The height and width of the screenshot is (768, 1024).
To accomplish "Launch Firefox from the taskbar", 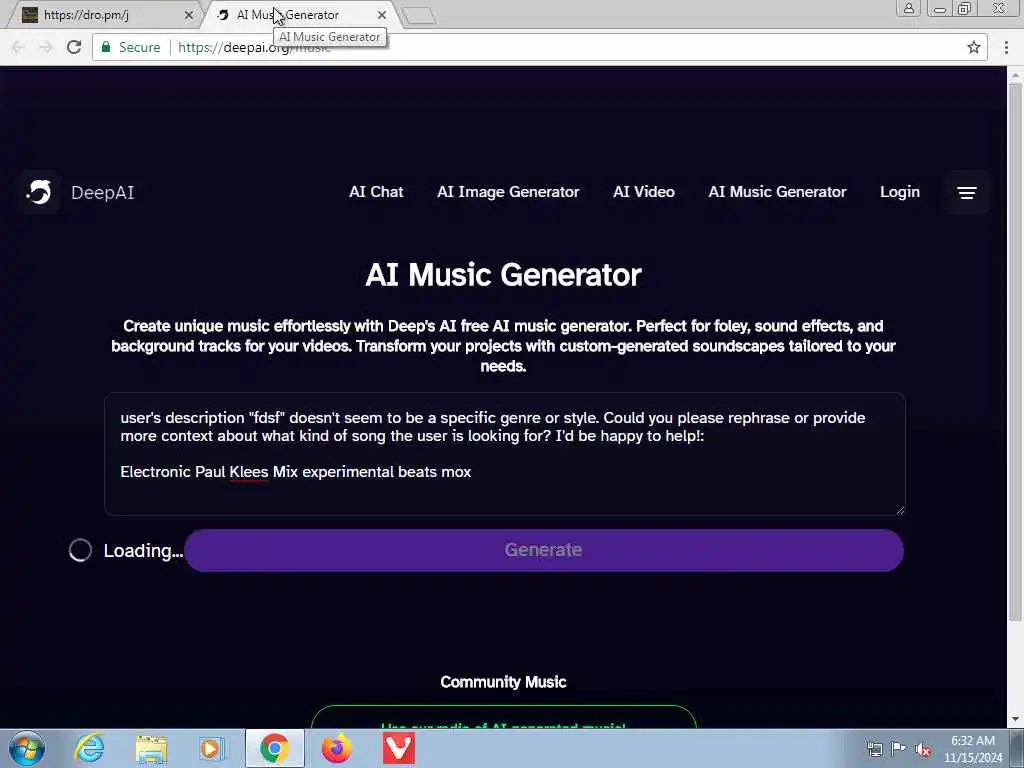I will pyautogui.click(x=336, y=748).
